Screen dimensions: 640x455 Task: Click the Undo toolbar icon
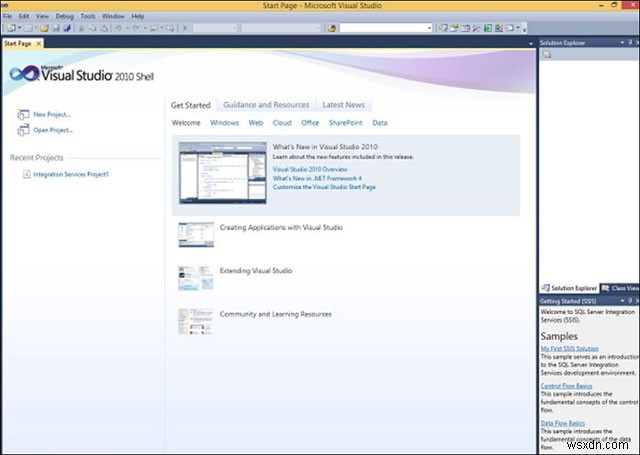[118, 28]
